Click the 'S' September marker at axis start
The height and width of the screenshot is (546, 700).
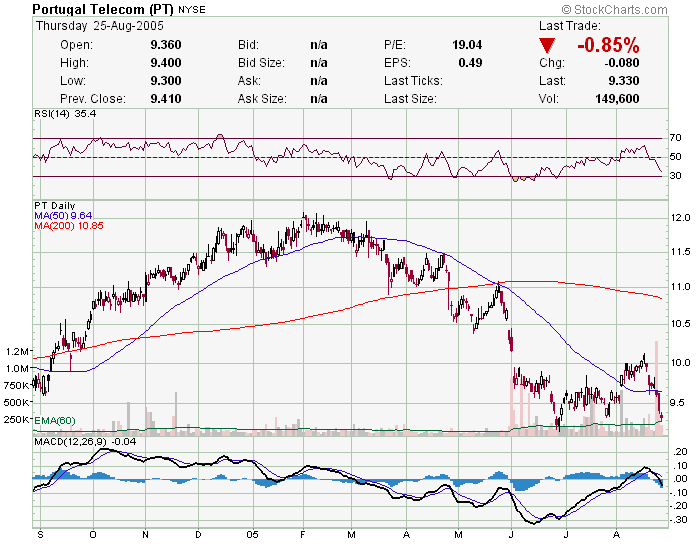pos(39,536)
